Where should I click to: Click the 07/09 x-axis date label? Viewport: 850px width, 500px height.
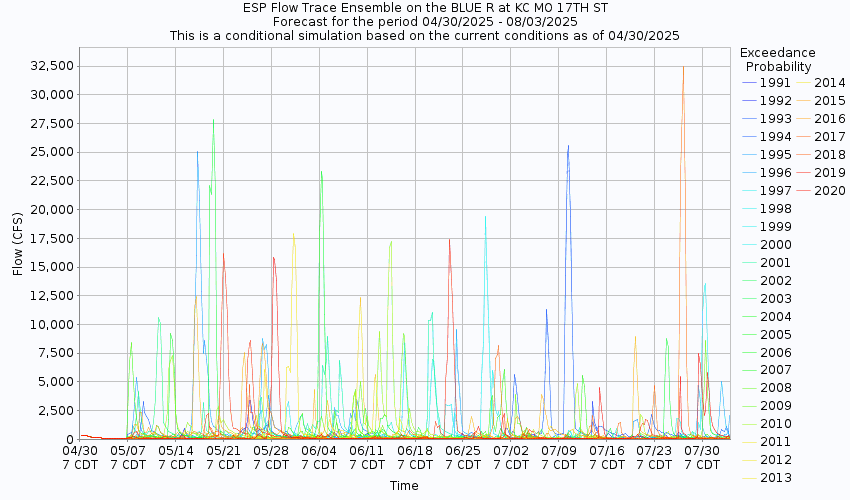coord(559,451)
